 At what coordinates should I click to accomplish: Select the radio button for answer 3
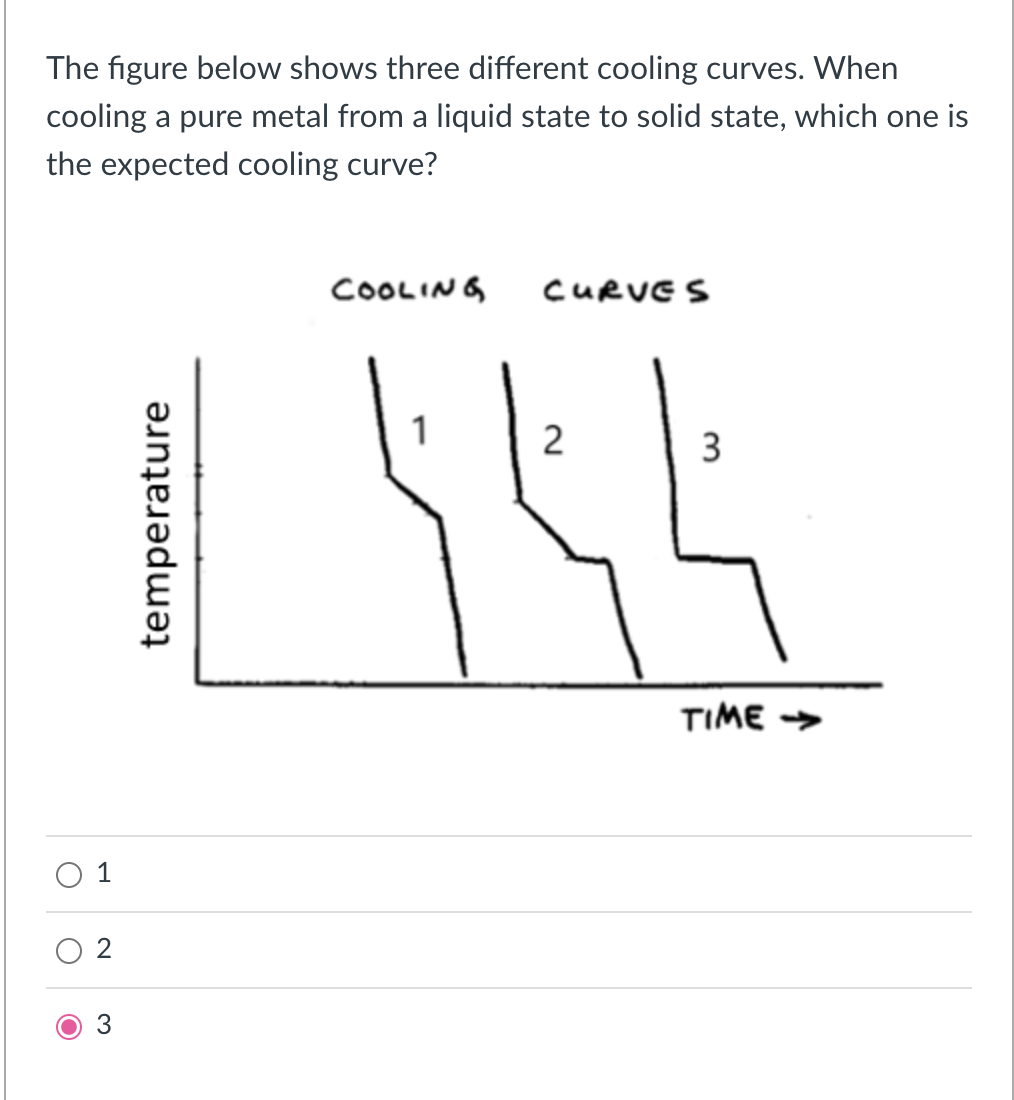pos(69,1026)
